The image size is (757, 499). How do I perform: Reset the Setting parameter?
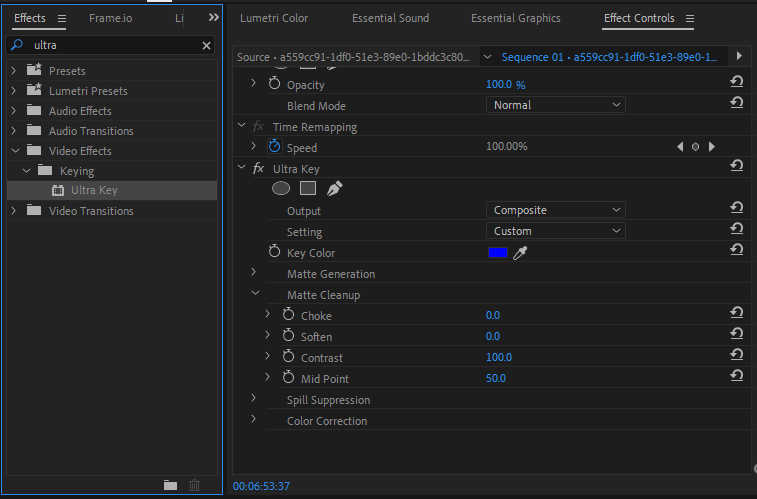(x=736, y=228)
